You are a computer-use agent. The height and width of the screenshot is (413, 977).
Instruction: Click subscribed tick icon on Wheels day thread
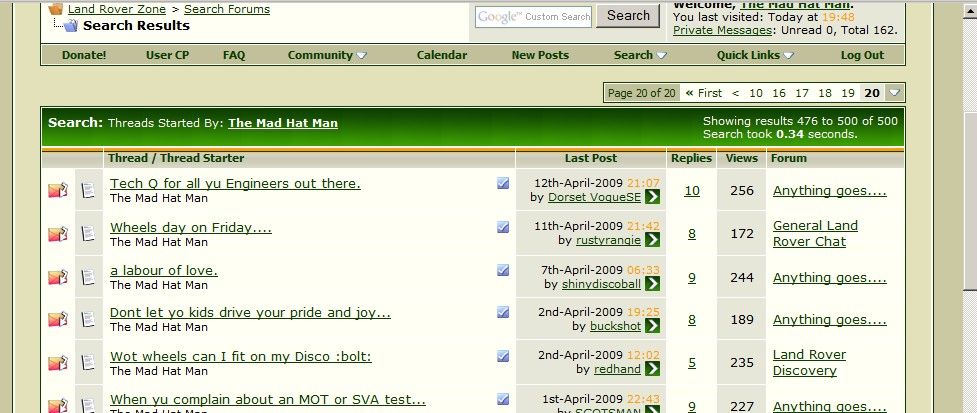pos(503,227)
